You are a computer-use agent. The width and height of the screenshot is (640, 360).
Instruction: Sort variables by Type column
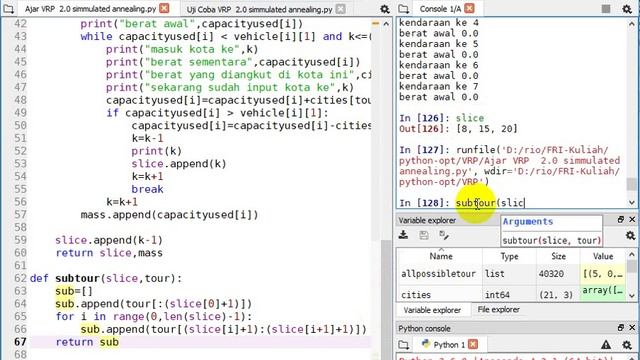[509, 256]
